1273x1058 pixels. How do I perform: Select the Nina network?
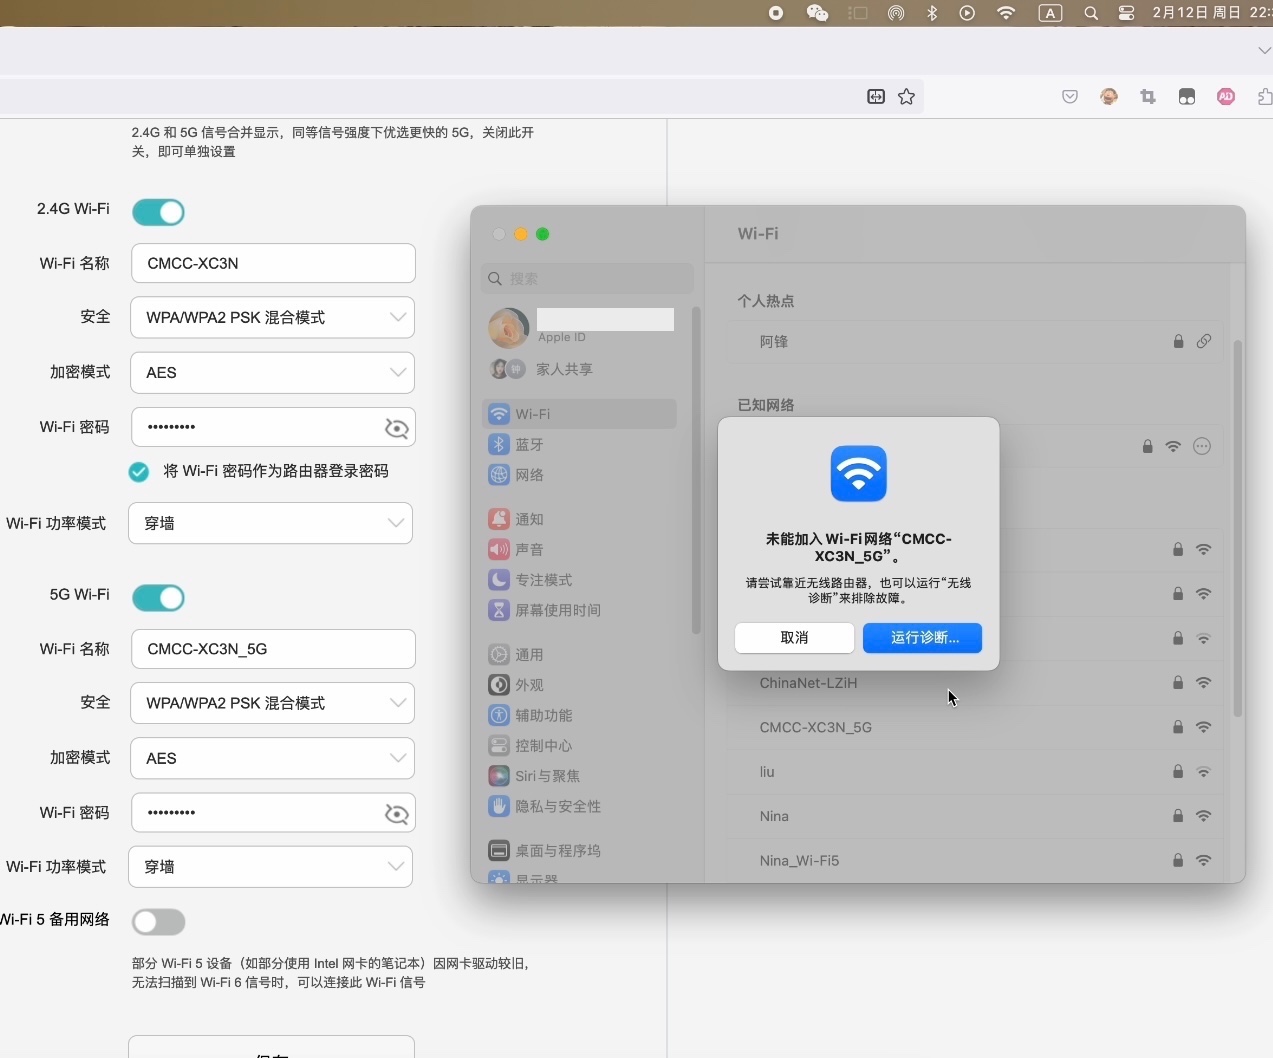pyautogui.click(x=975, y=816)
